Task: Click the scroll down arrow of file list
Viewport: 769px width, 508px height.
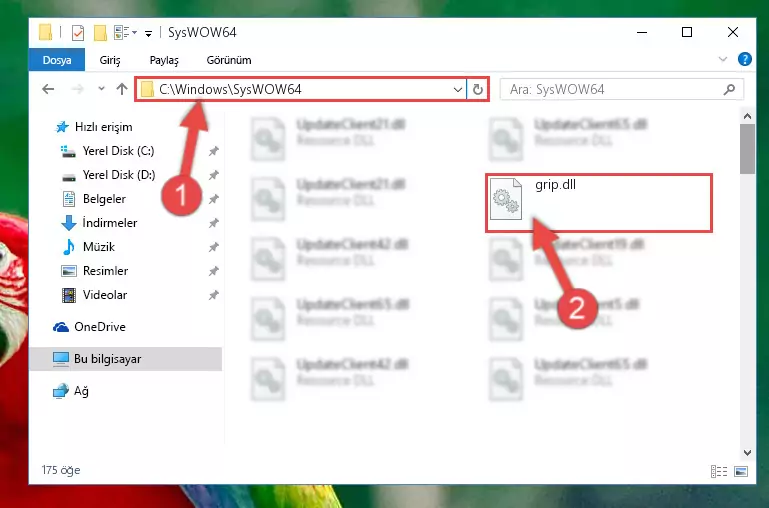Action: [x=747, y=453]
